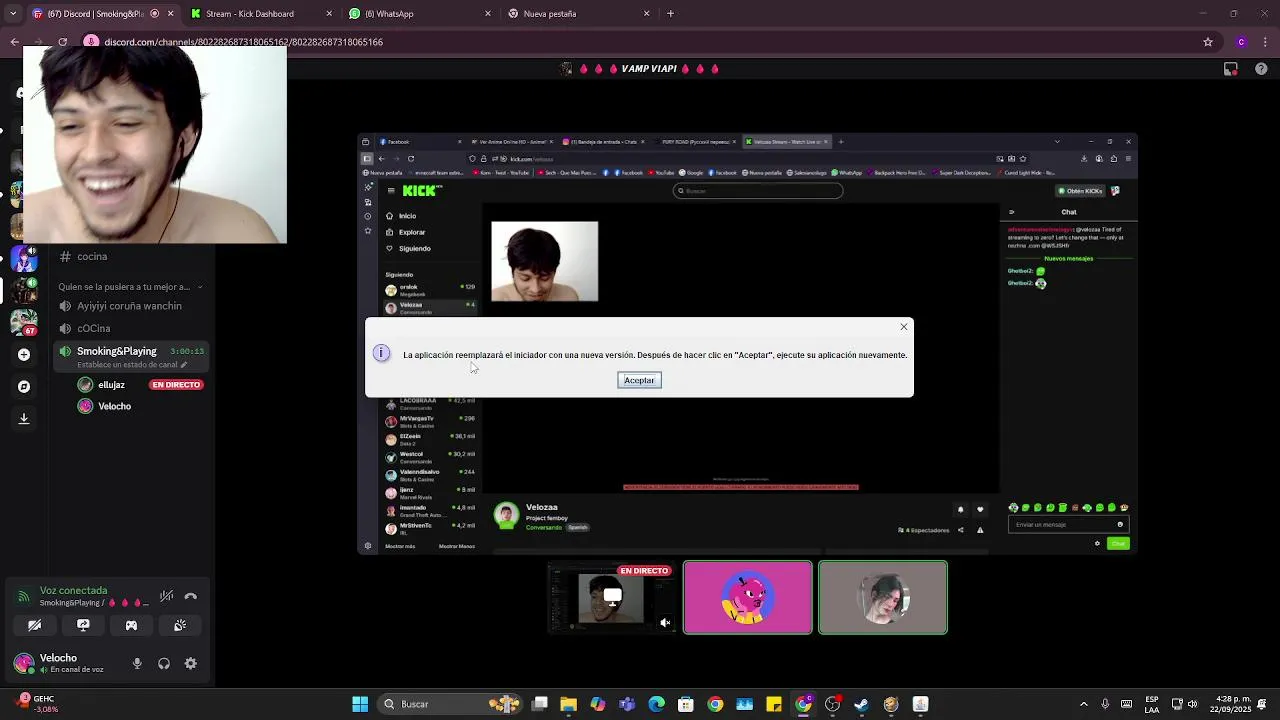Viewport: 1280px width, 720px height.
Task: Unmute the stream audio speaker icon on the tile
Action: point(665,623)
